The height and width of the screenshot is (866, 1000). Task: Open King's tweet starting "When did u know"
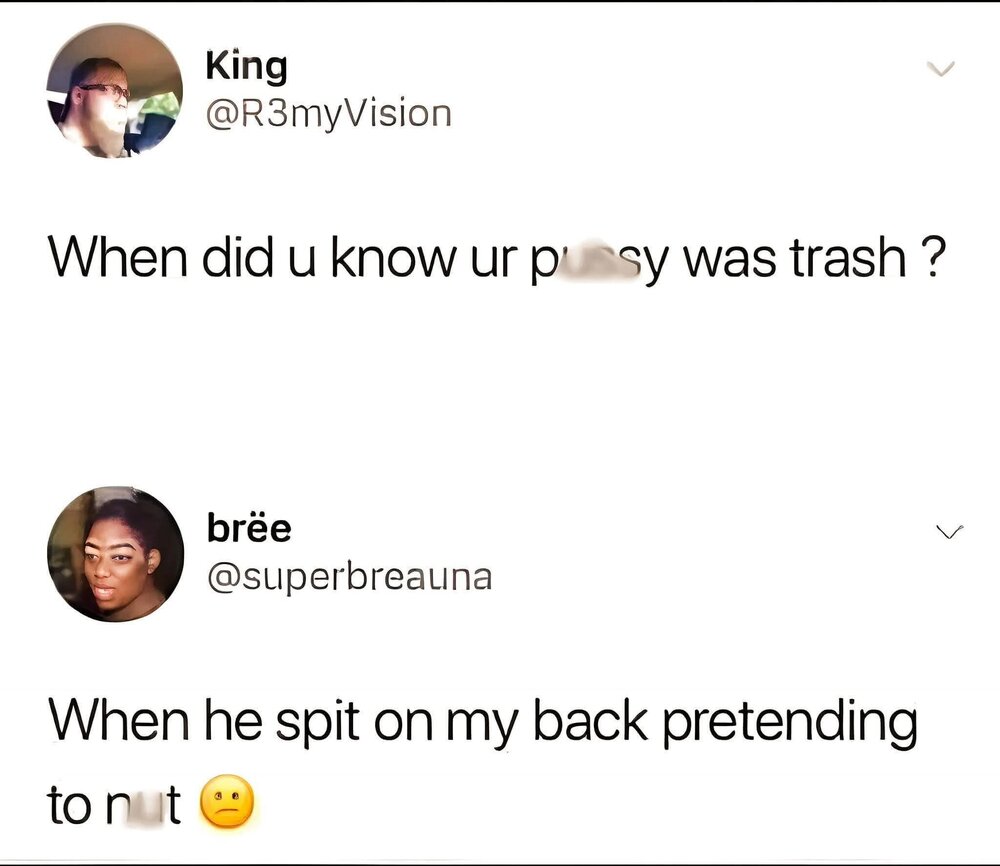pos(497,260)
